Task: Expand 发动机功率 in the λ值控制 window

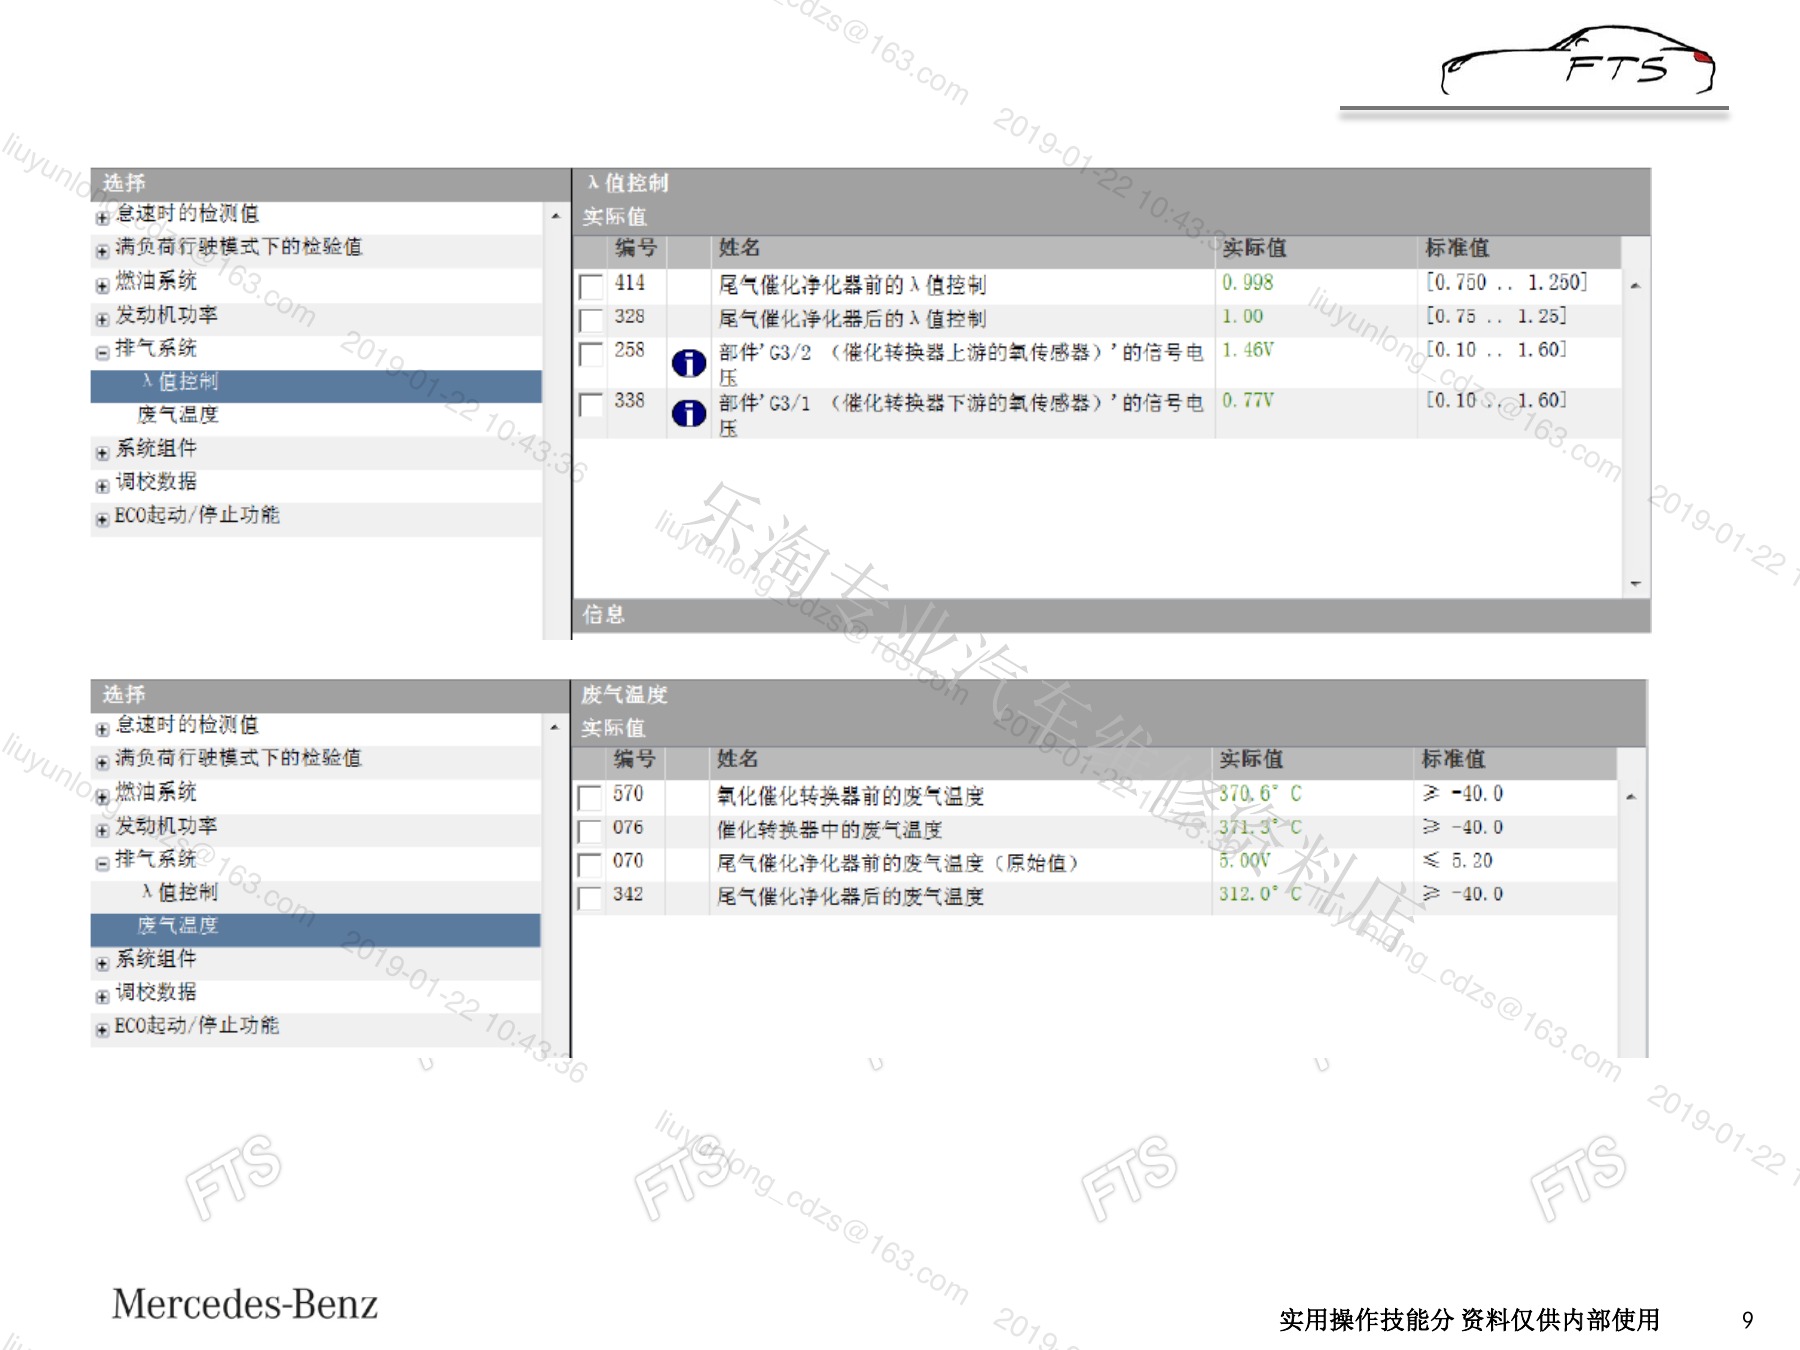Action: tap(102, 319)
